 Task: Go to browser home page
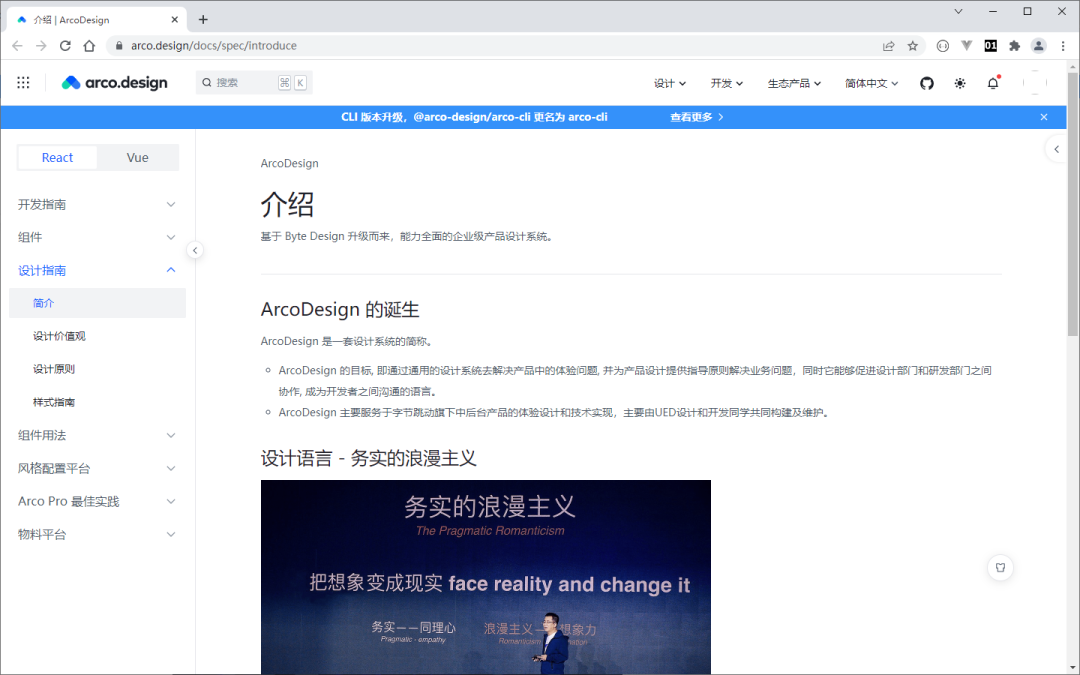pos(90,45)
